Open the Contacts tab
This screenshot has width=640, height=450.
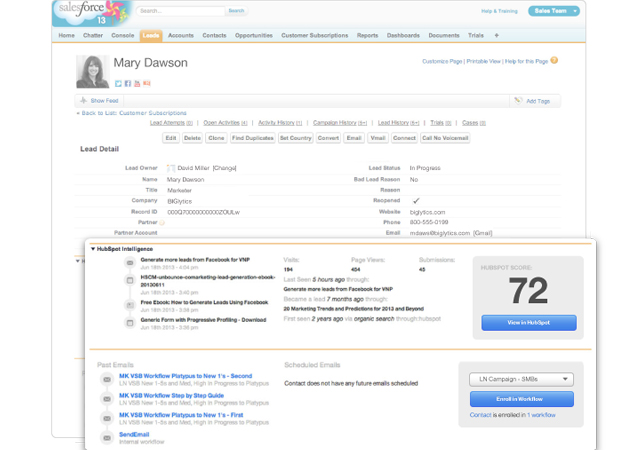tap(214, 36)
